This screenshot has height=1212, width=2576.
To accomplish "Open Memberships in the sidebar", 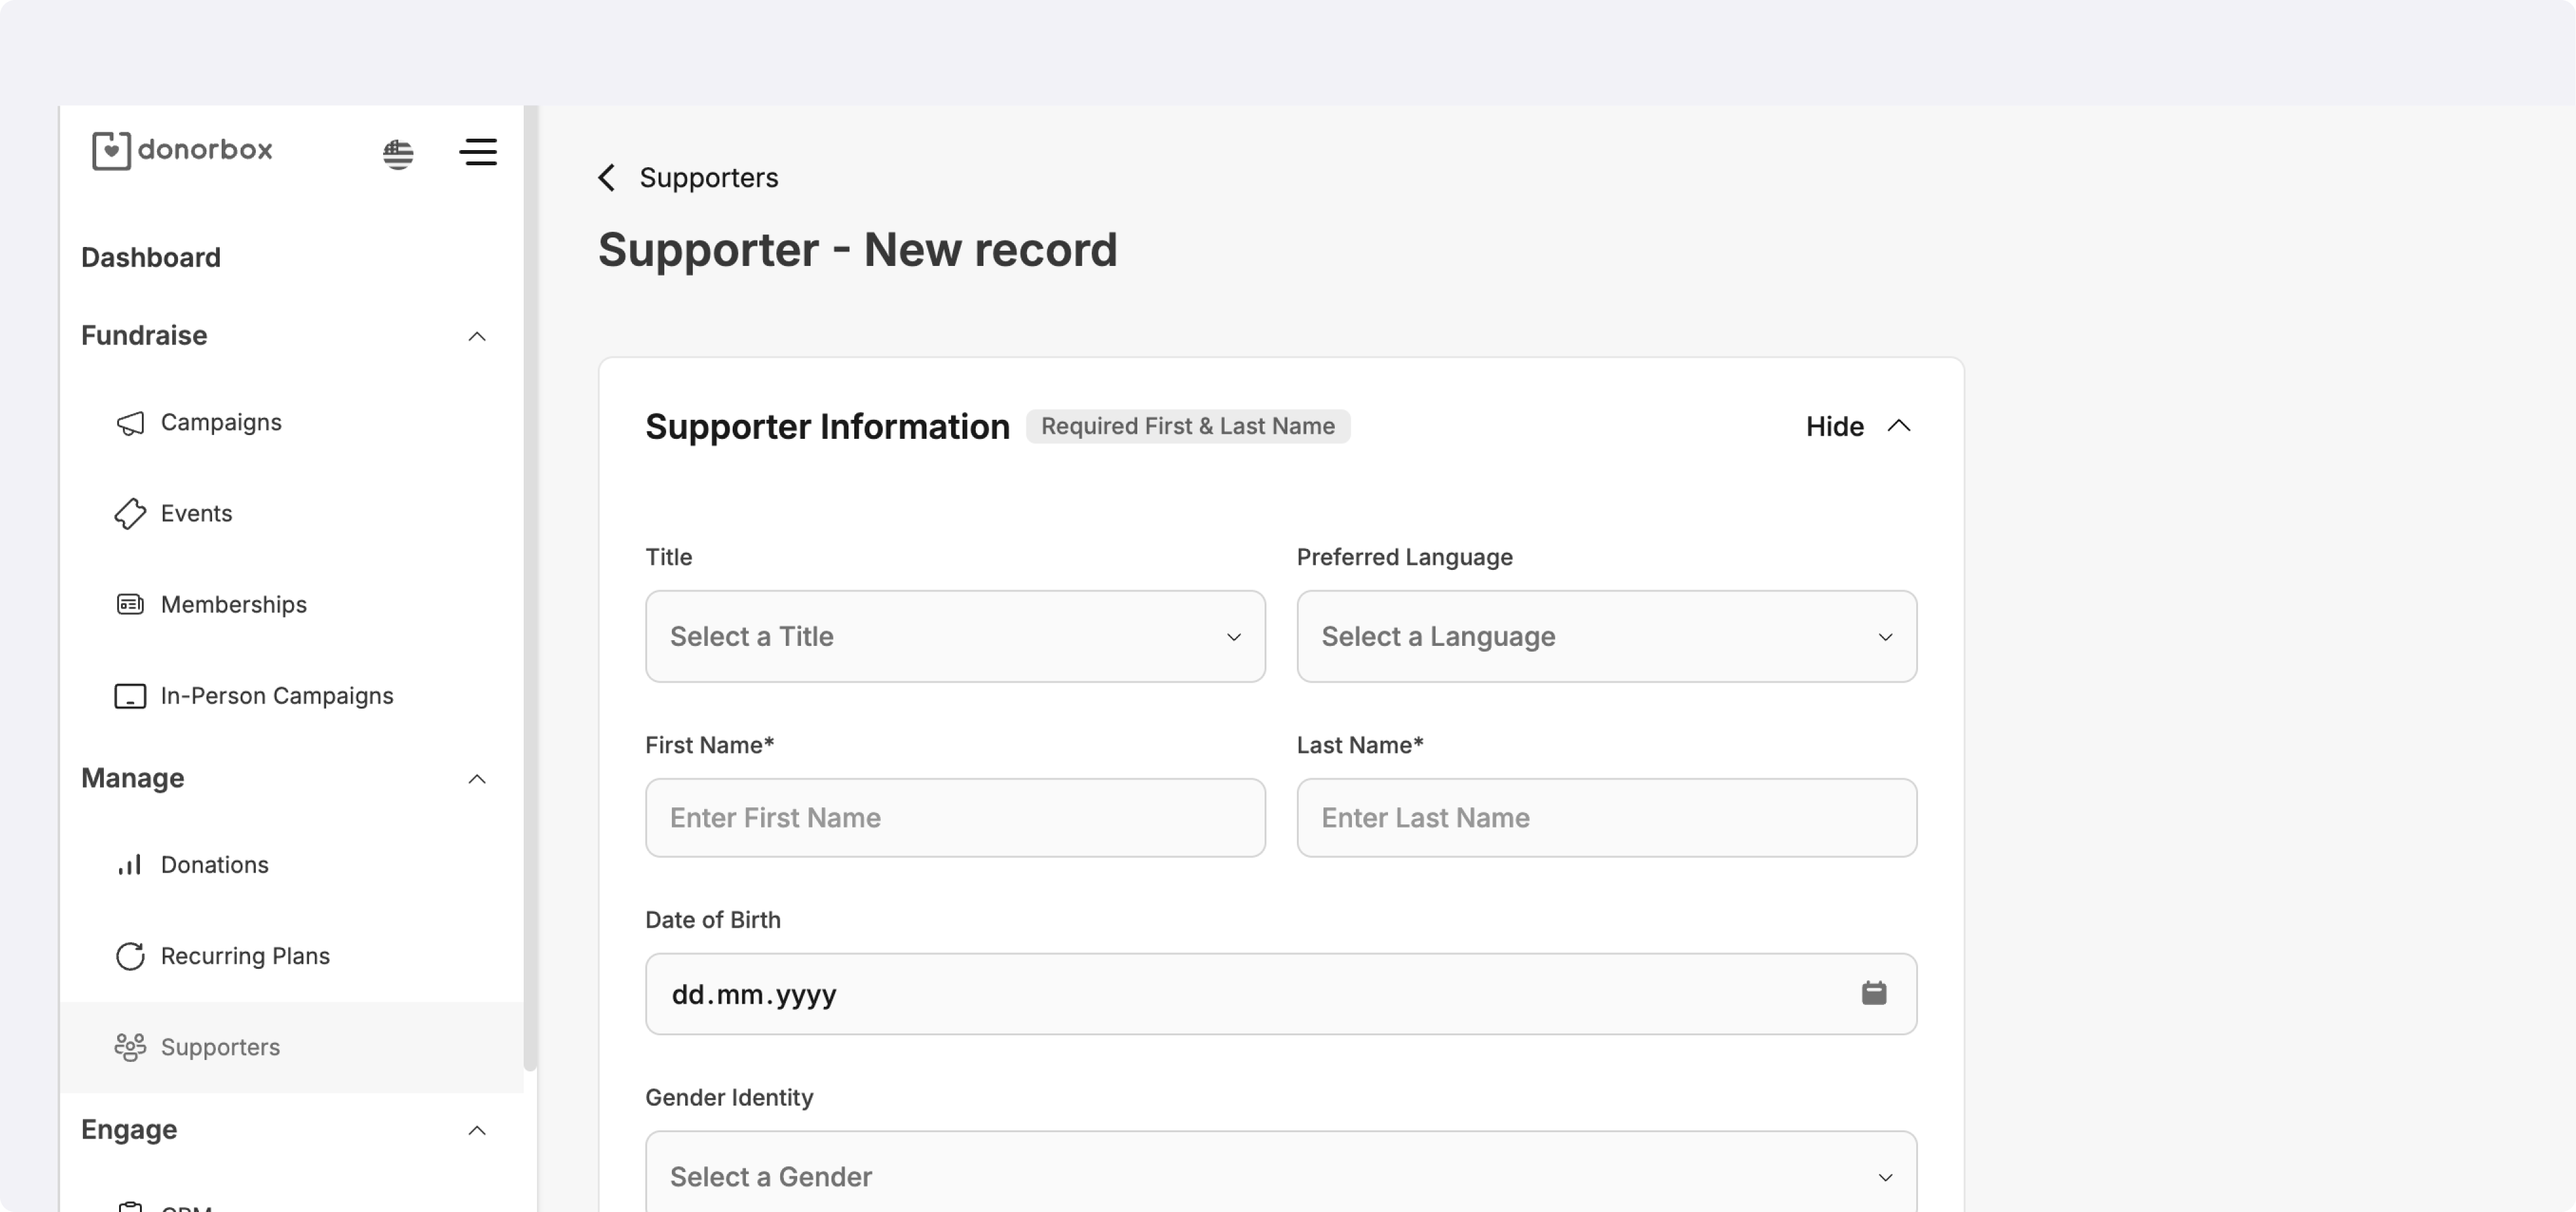I will pos(233,605).
